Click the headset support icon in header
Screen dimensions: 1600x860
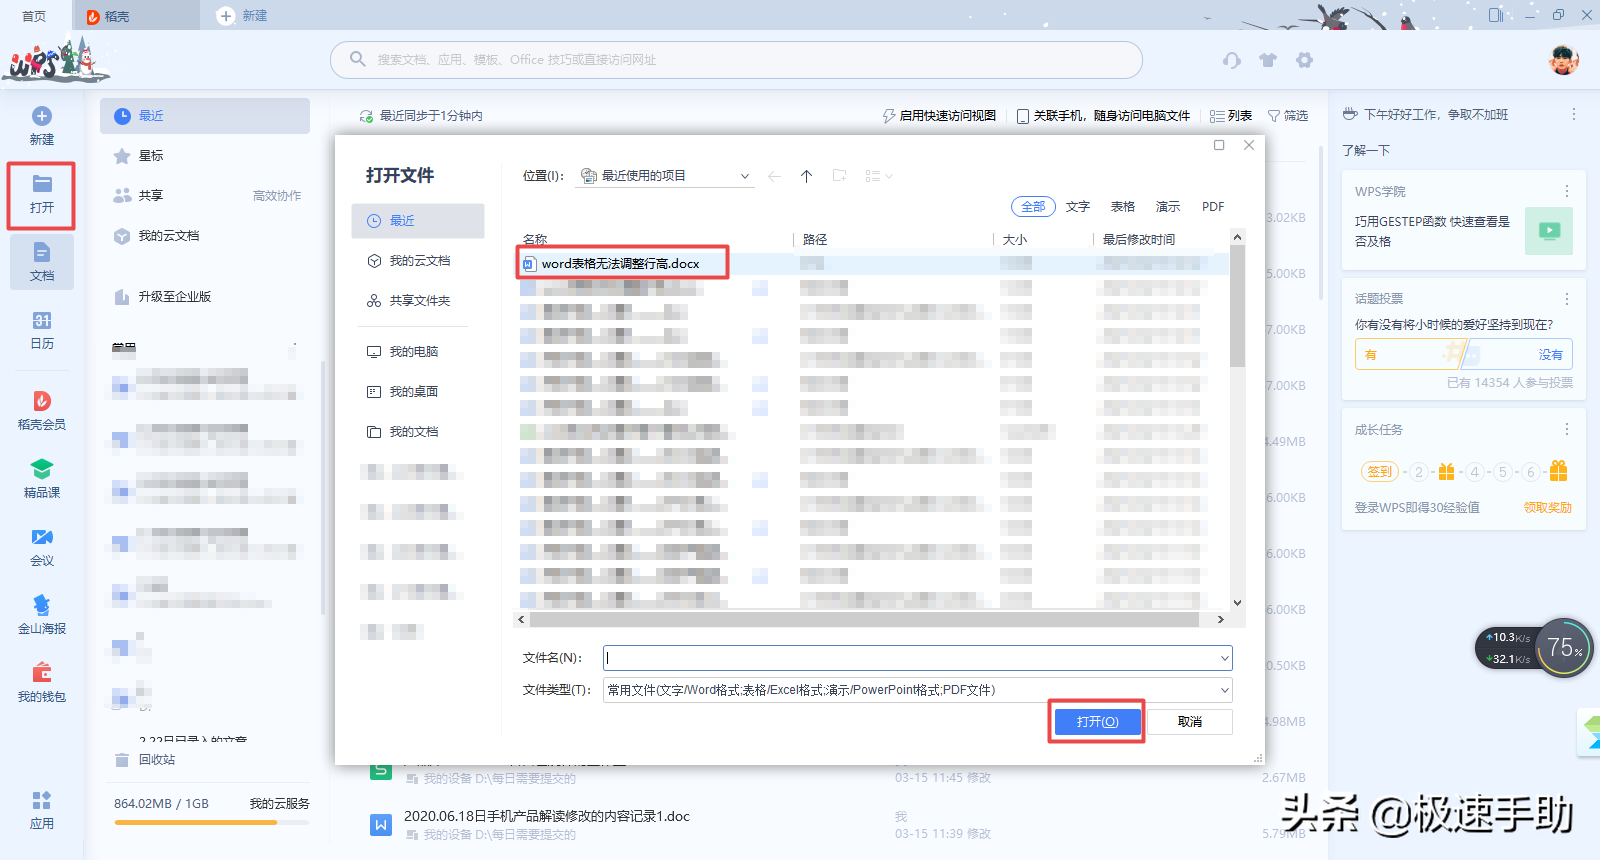tap(1232, 60)
